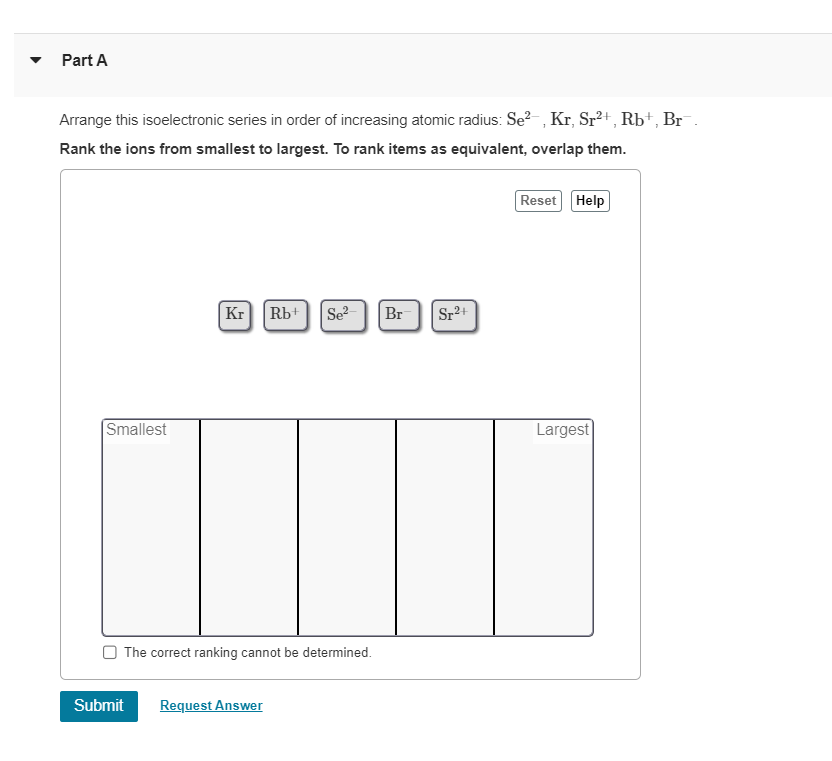Open the Request Answer link
This screenshot has height=761, width=832.
click(210, 705)
